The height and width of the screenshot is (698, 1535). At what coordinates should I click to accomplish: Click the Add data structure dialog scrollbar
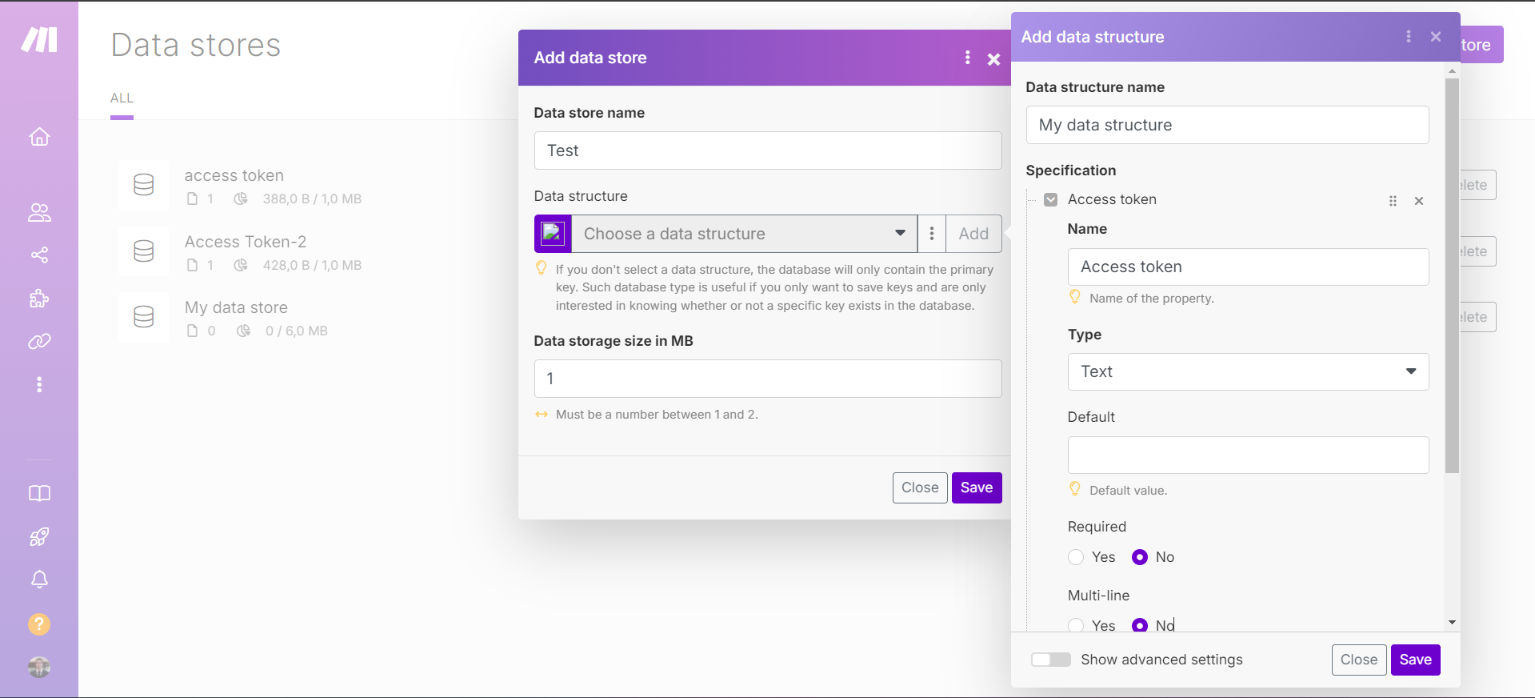(1452, 275)
